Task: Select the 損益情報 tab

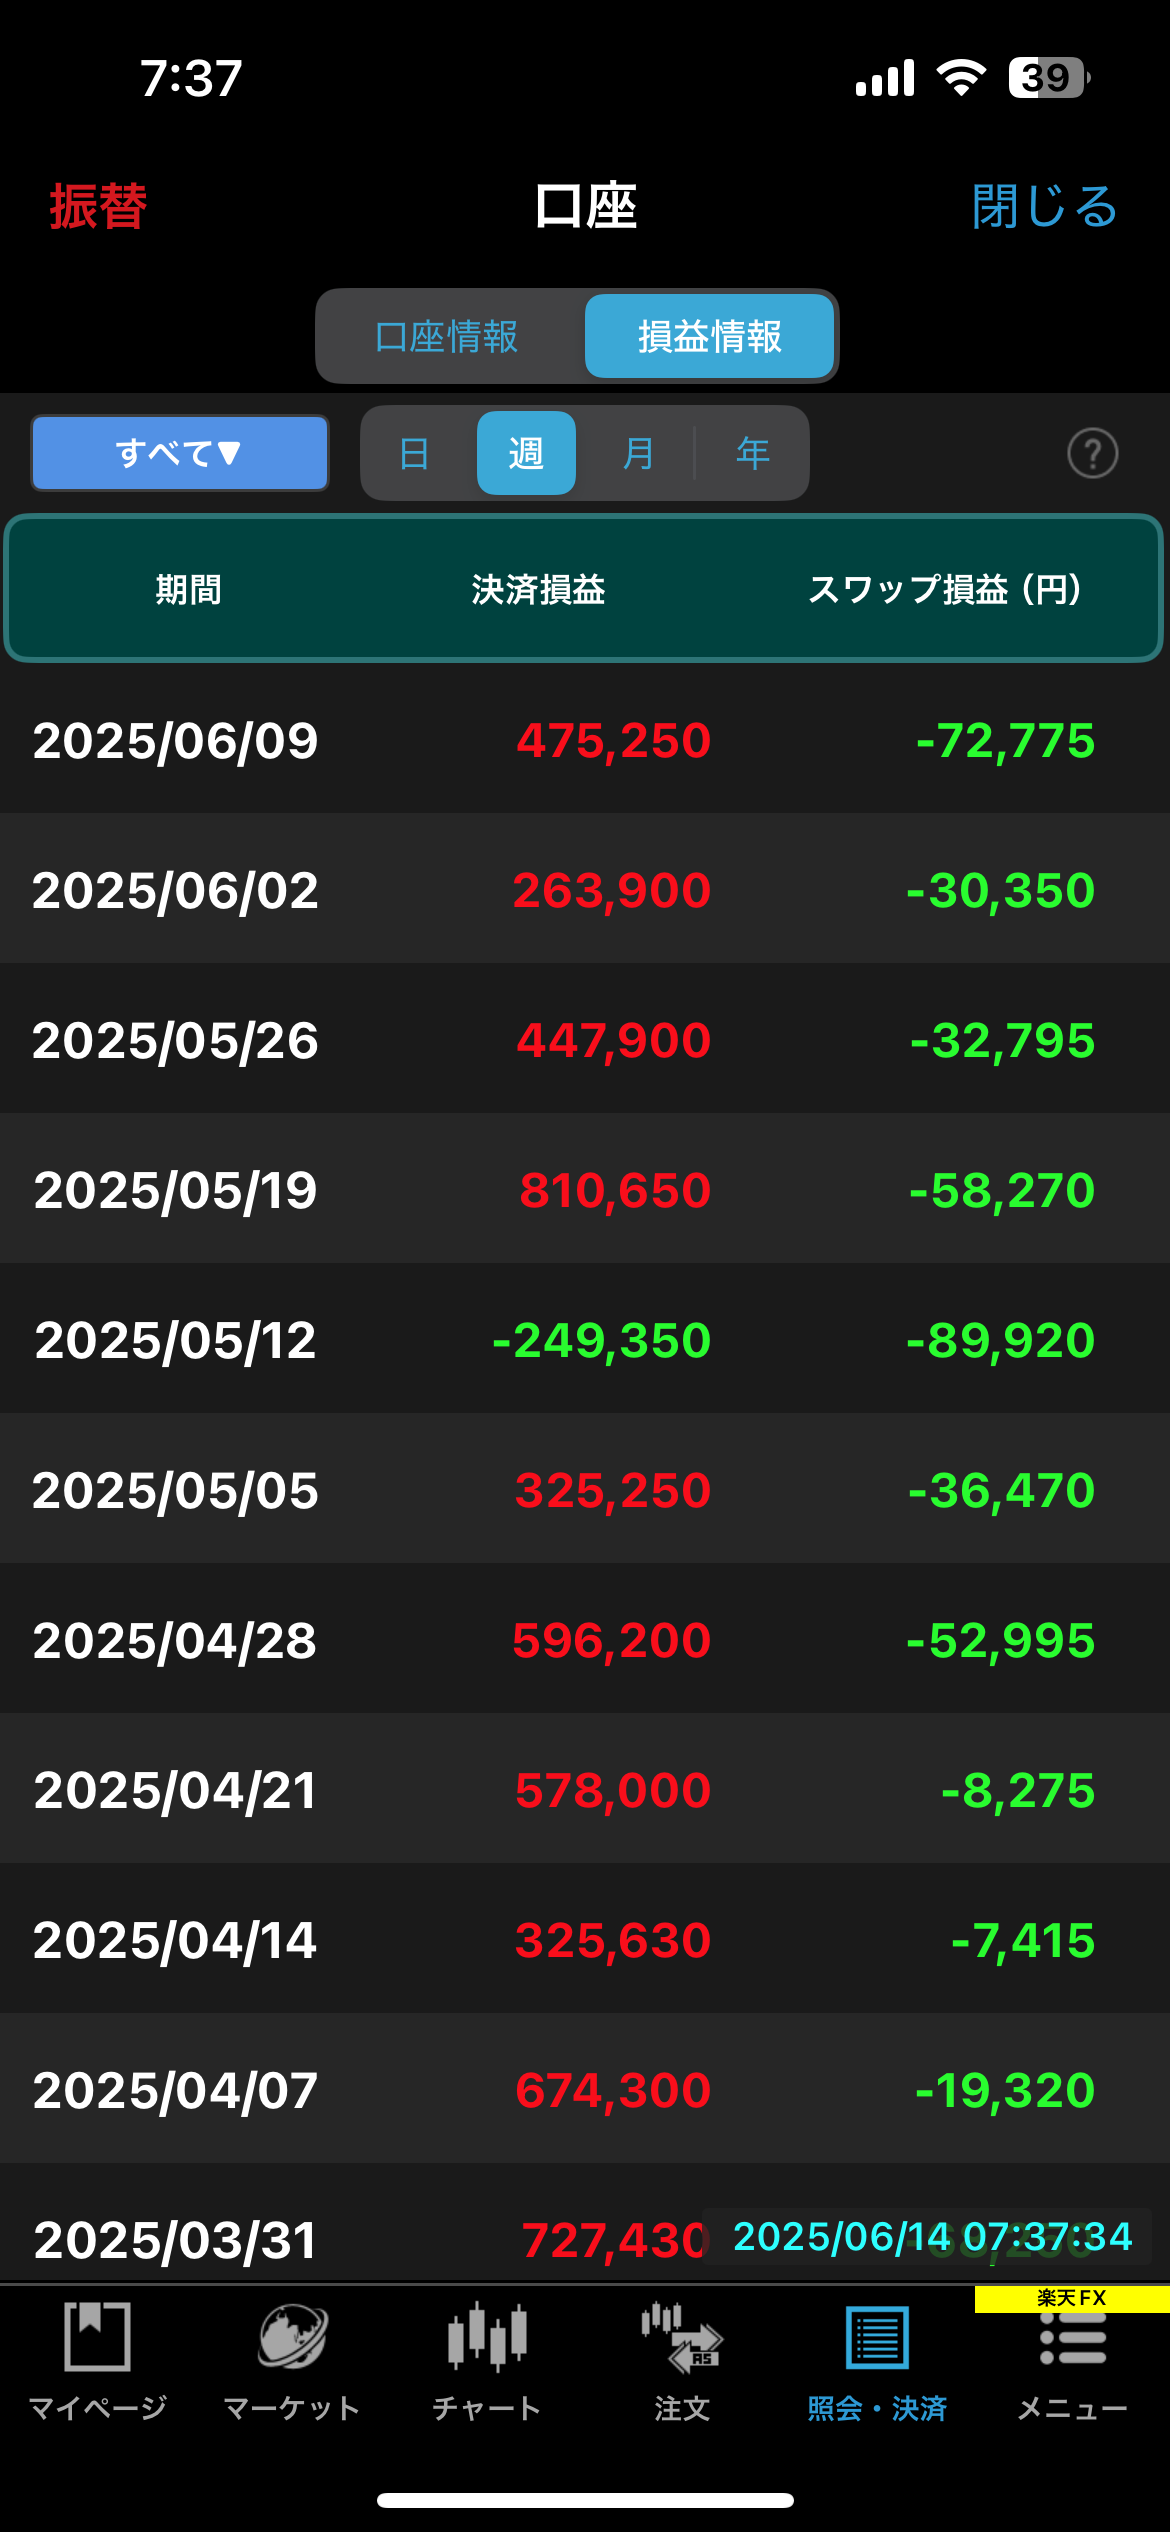Action: 709,336
